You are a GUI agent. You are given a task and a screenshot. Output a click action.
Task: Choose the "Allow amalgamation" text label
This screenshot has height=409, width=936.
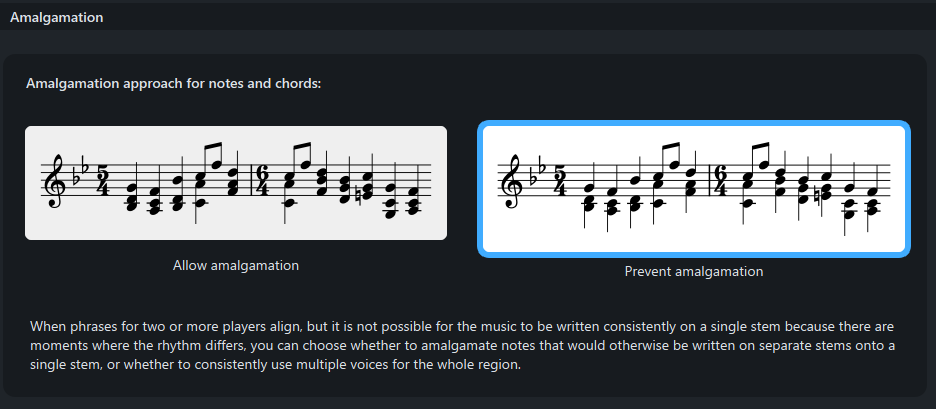[x=236, y=265]
